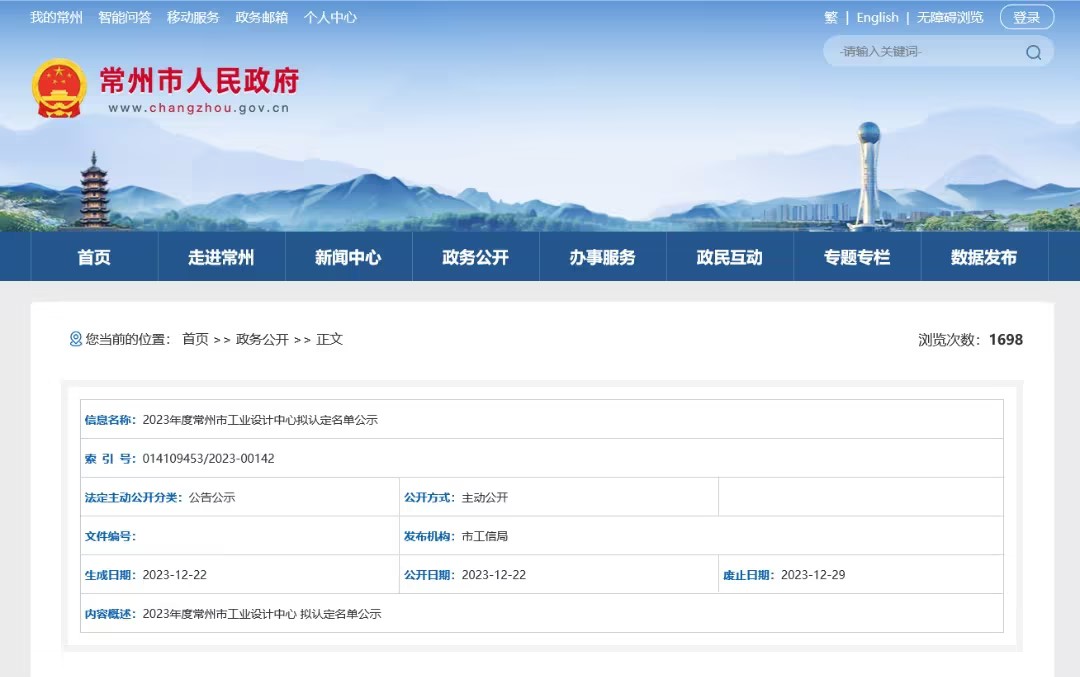This screenshot has width=1080, height=677.
Task: Open 政务邮箱 government mailbox
Action: coord(261,17)
